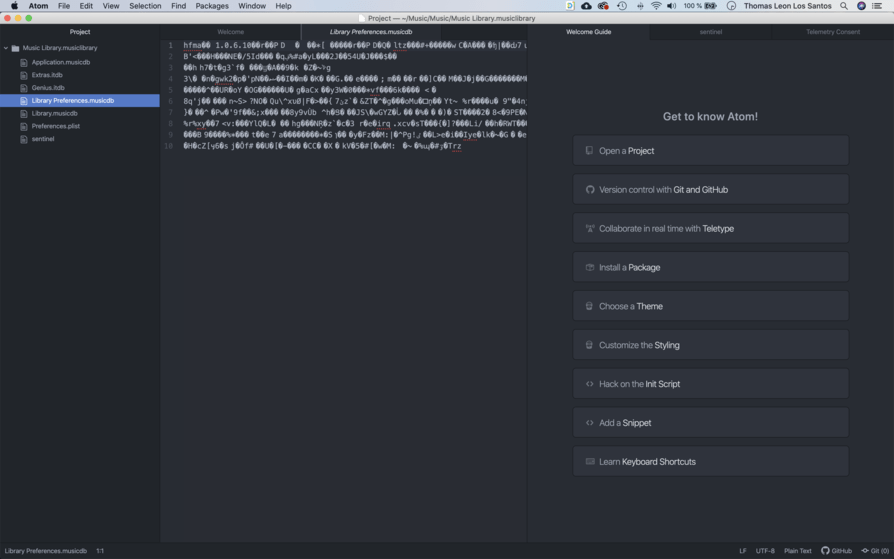894x559 pixels.
Task: Open the Atom application menu
Action: click(x=38, y=6)
